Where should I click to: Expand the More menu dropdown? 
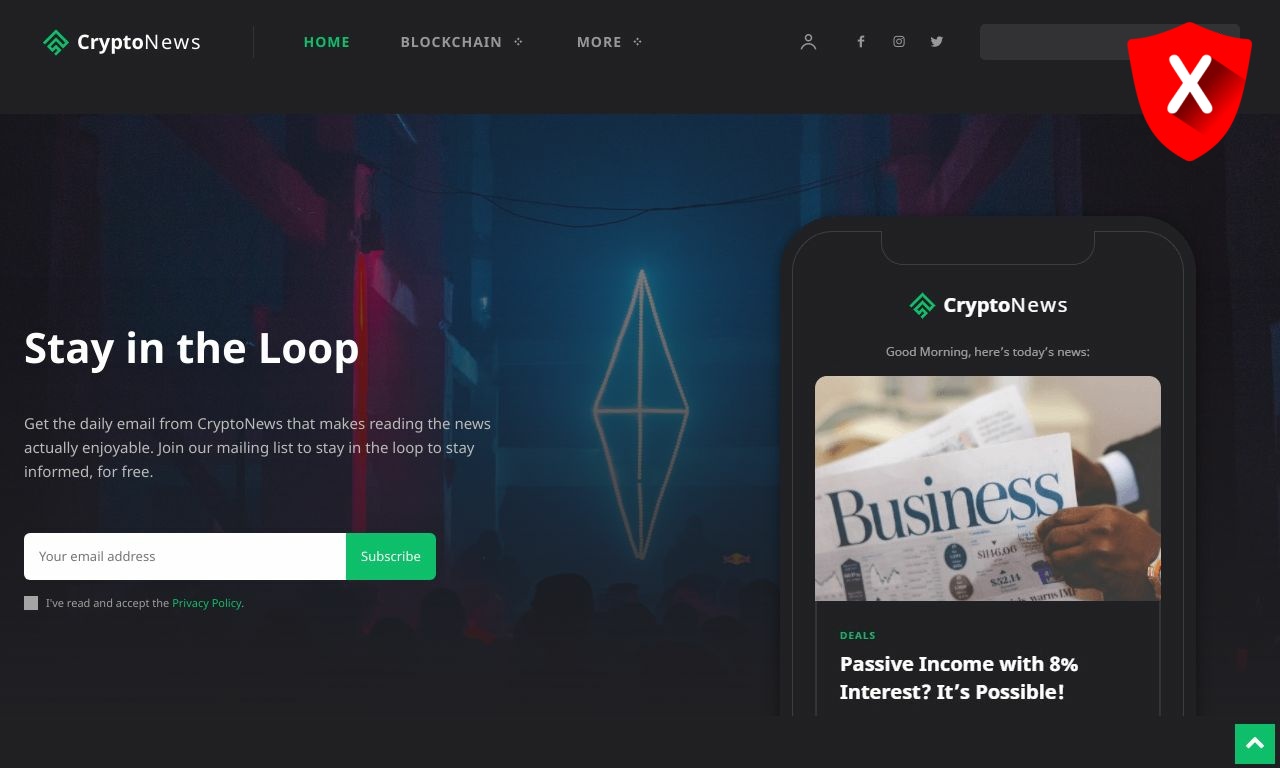(x=638, y=42)
